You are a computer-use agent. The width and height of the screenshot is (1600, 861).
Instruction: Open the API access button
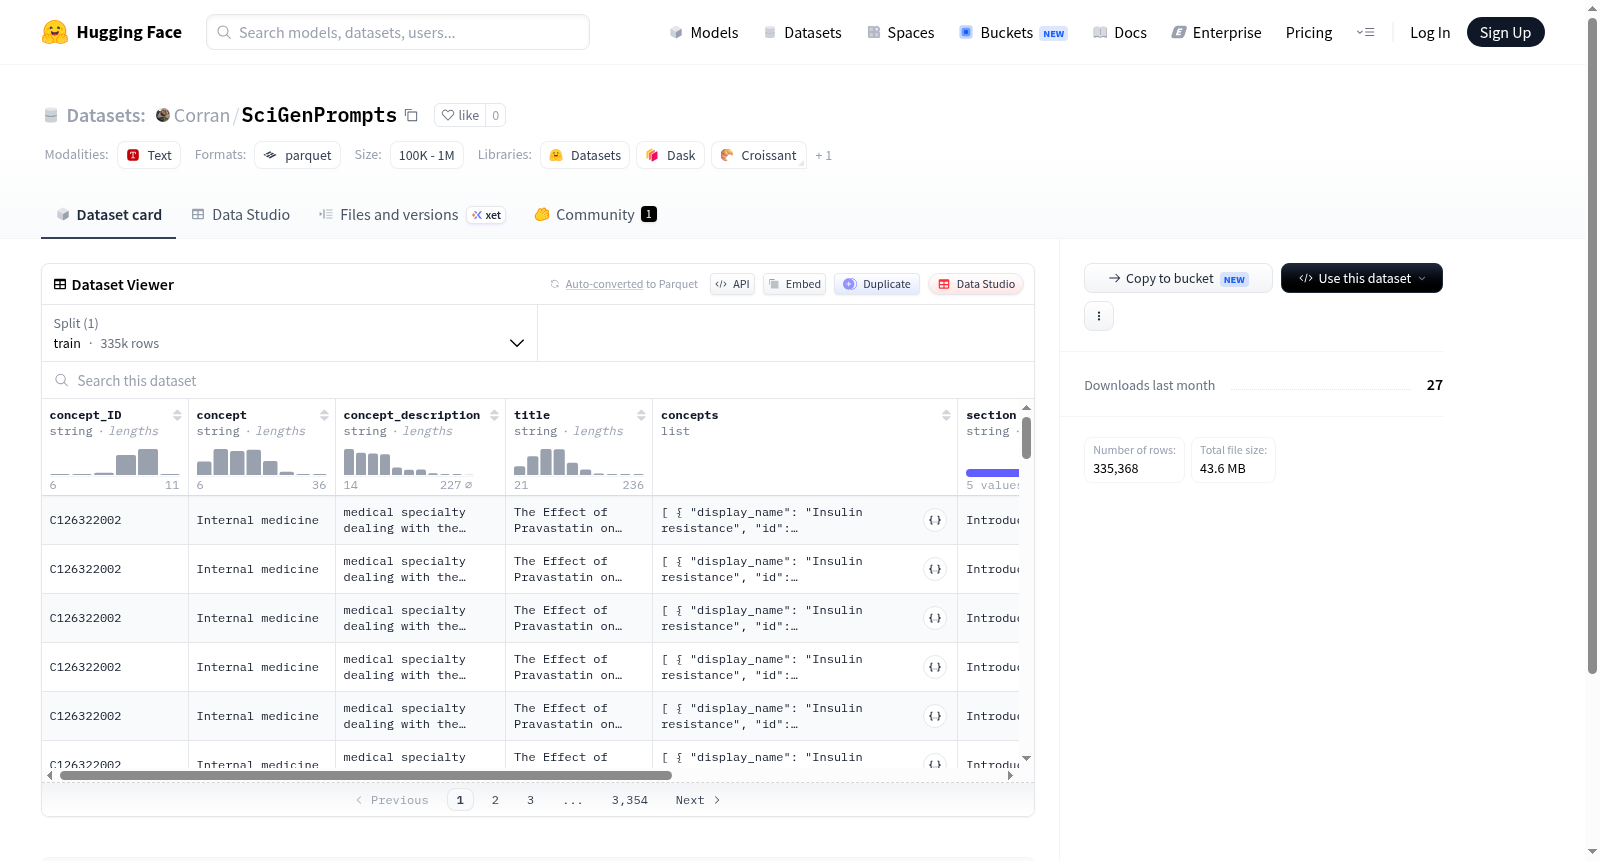[732, 284]
